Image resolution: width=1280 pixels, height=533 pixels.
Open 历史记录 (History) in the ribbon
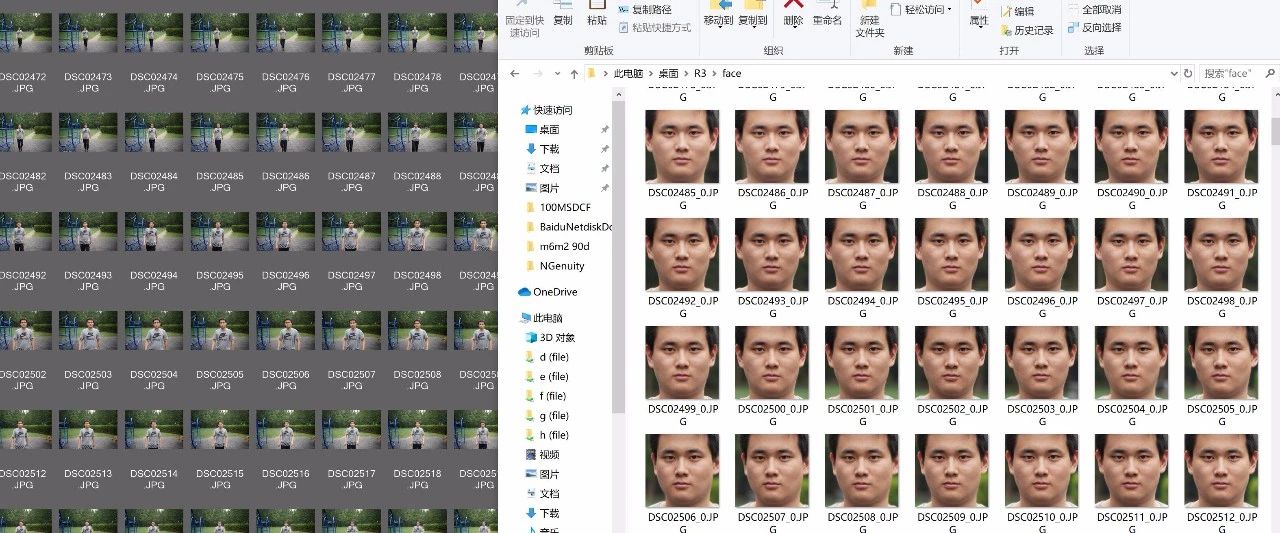click(1026, 30)
